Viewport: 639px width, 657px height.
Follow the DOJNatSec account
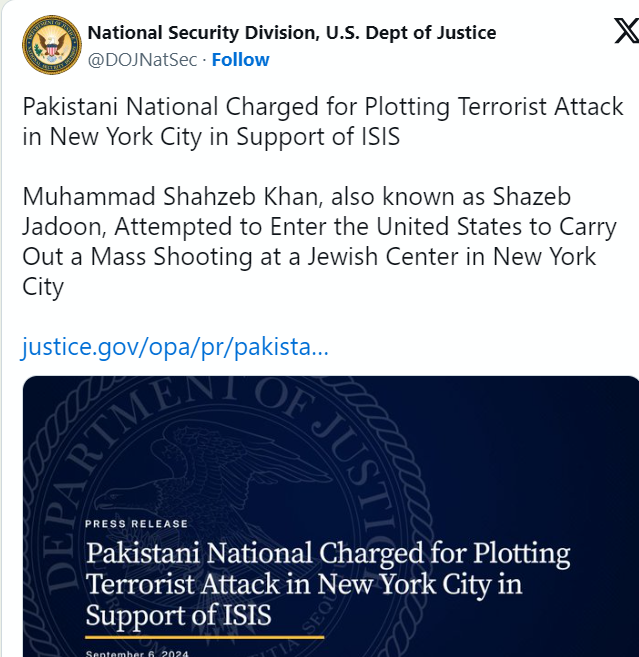(x=240, y=60)
